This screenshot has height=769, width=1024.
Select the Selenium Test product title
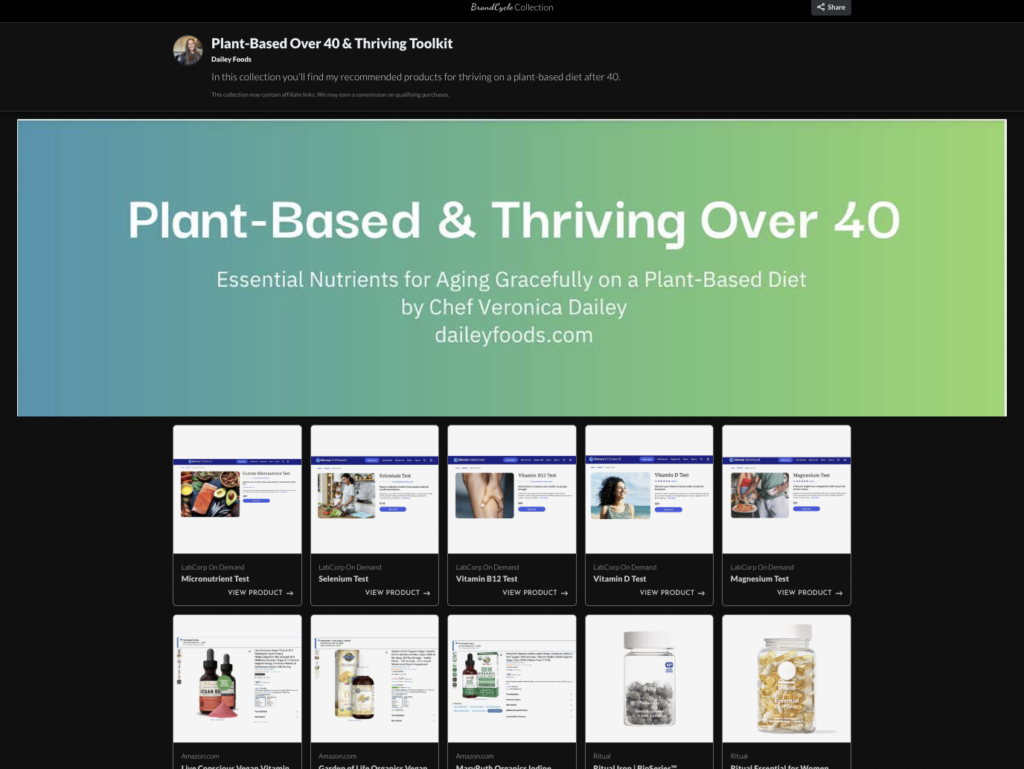click(344, 578)
